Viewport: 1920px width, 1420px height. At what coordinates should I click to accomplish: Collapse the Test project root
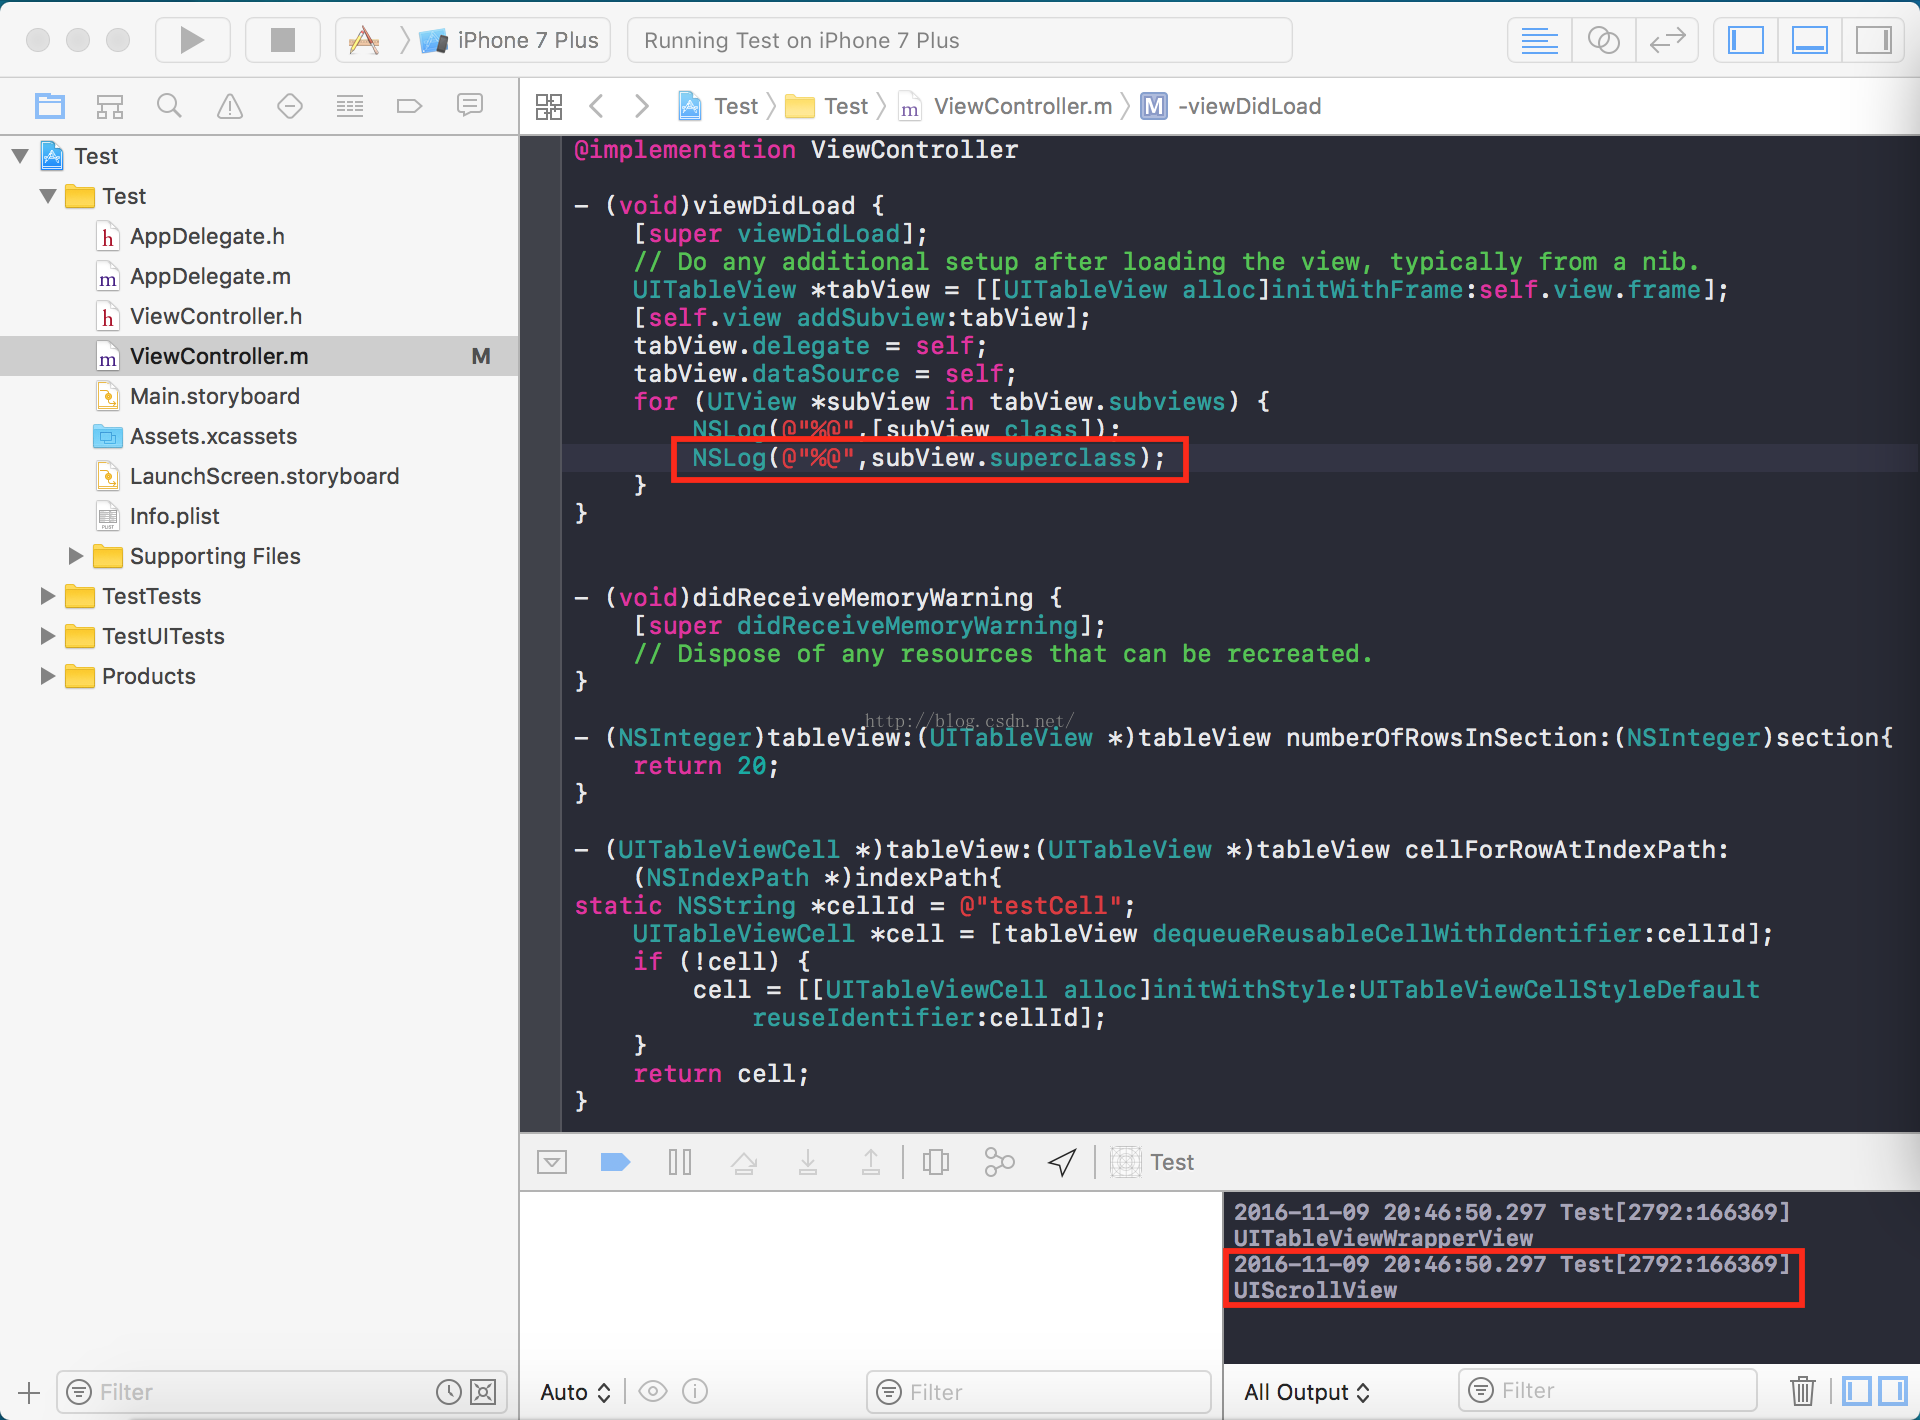20,156
